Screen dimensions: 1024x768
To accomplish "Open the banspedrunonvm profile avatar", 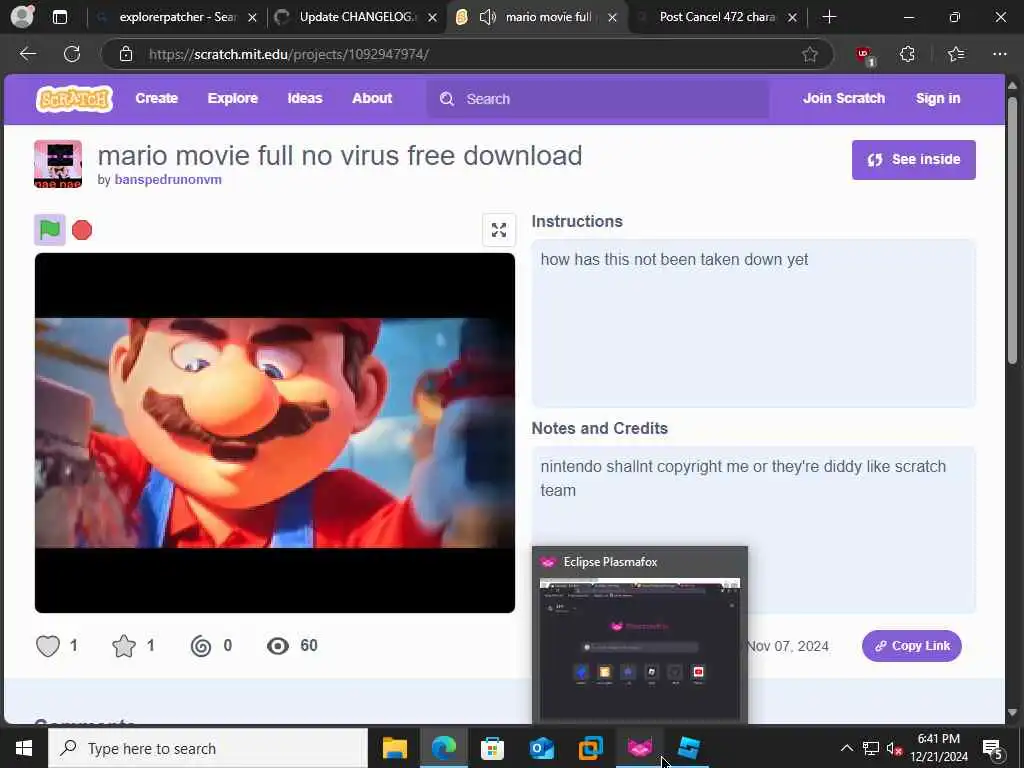I will 58,164.
